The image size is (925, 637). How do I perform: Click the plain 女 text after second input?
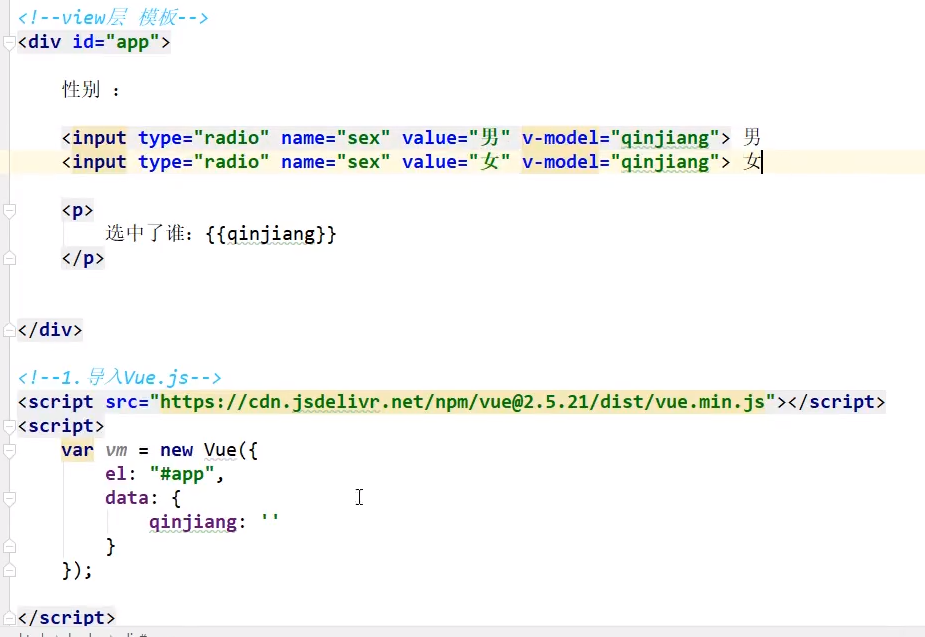pyautogui.click(x=752, y=162)
